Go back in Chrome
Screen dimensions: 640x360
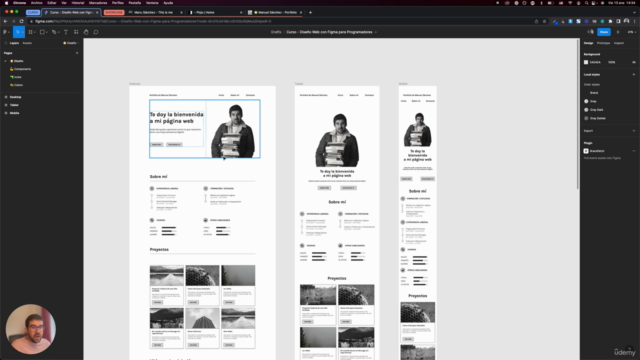pyautogui.click(x=5, y=21)
